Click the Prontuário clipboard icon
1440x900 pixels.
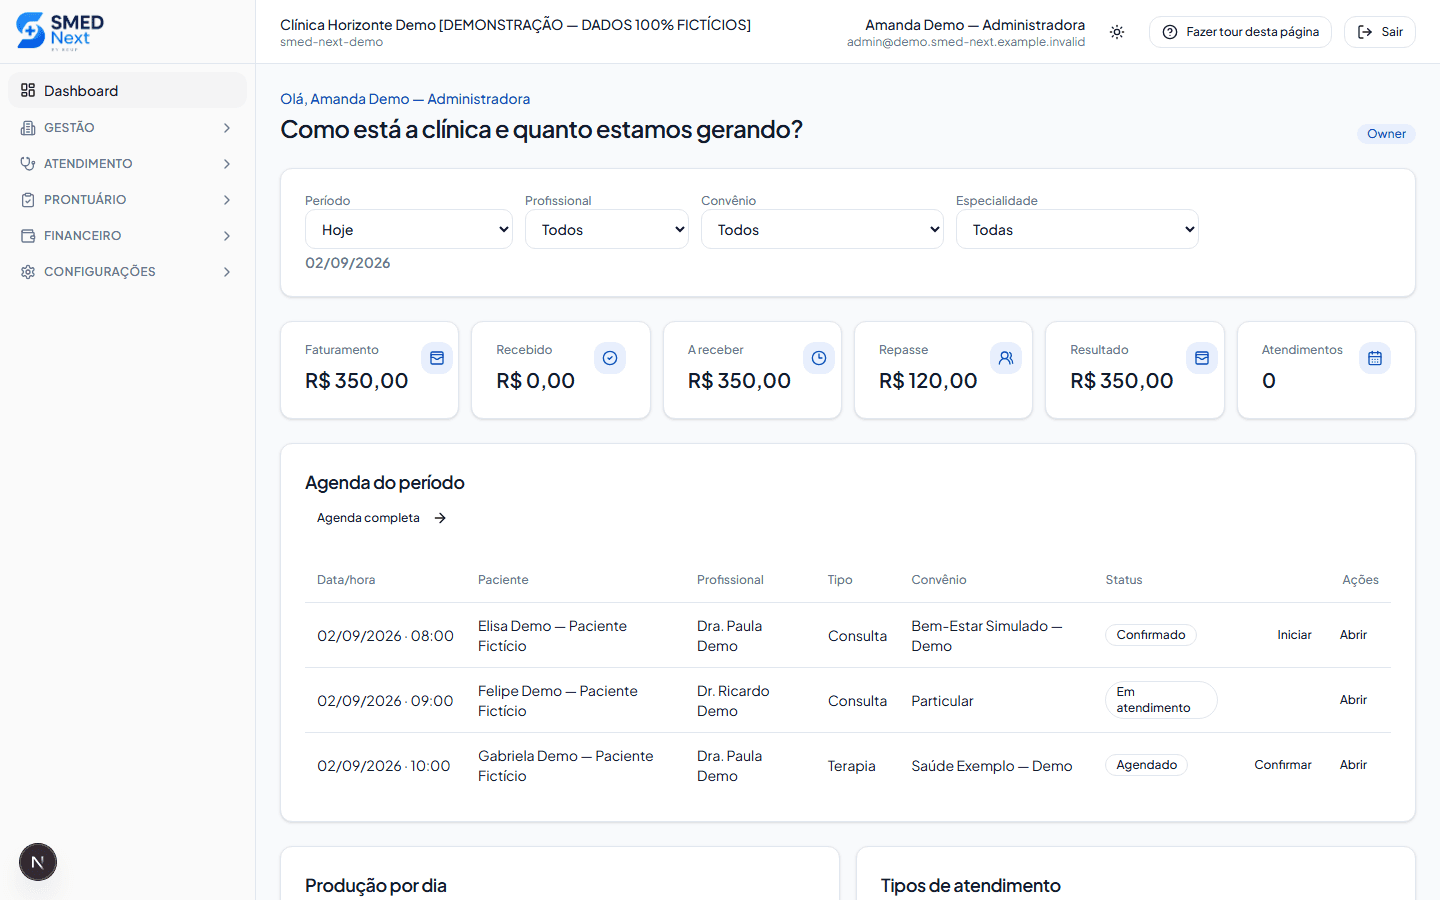tap(28, 200)
